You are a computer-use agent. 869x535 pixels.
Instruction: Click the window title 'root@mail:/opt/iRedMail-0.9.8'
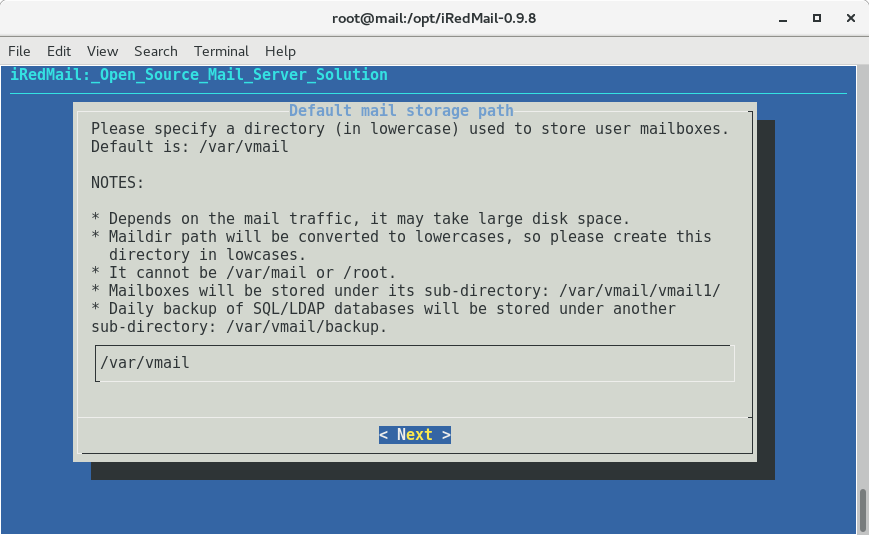(434, 18)
